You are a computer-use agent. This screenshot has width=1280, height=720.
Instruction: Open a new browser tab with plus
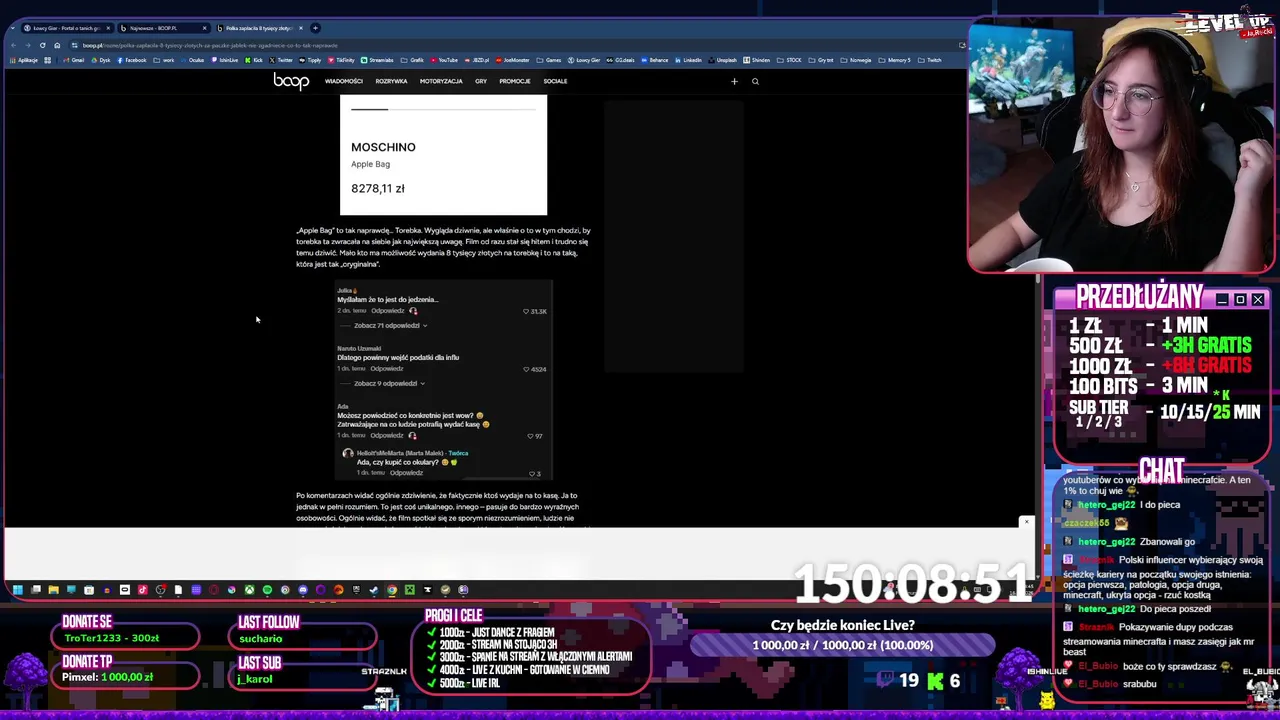(315, 28)
